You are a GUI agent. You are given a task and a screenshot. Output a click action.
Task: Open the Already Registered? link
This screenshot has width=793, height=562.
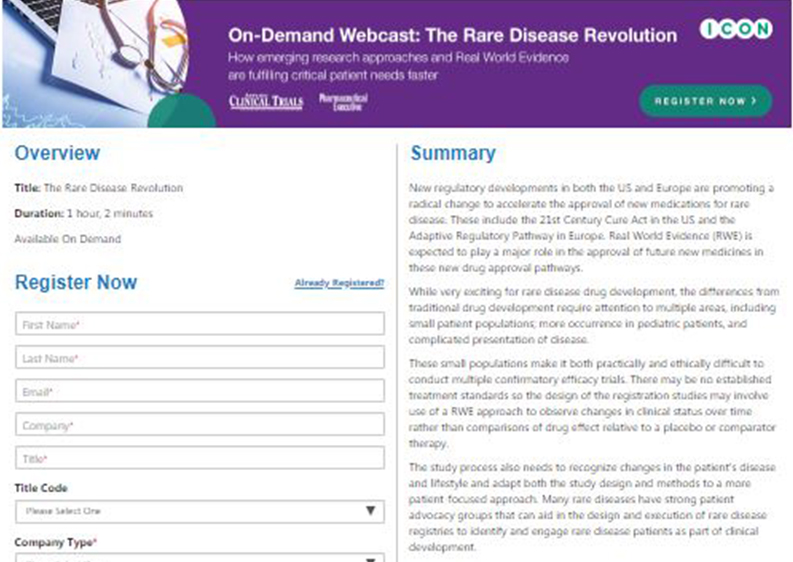(339, 283)
